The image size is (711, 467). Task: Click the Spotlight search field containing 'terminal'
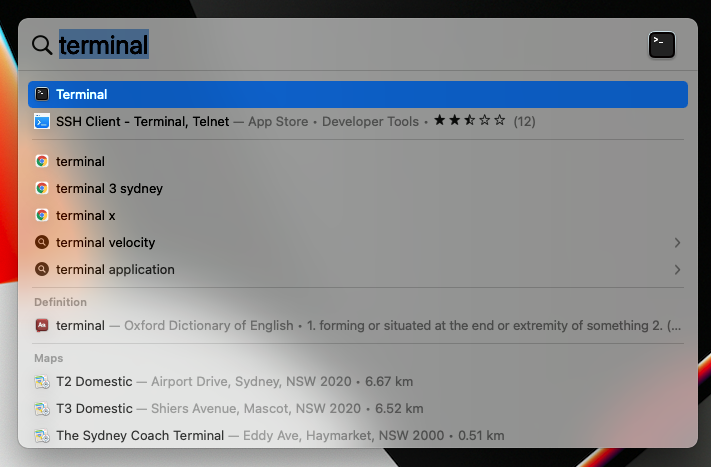pos(349,45)
